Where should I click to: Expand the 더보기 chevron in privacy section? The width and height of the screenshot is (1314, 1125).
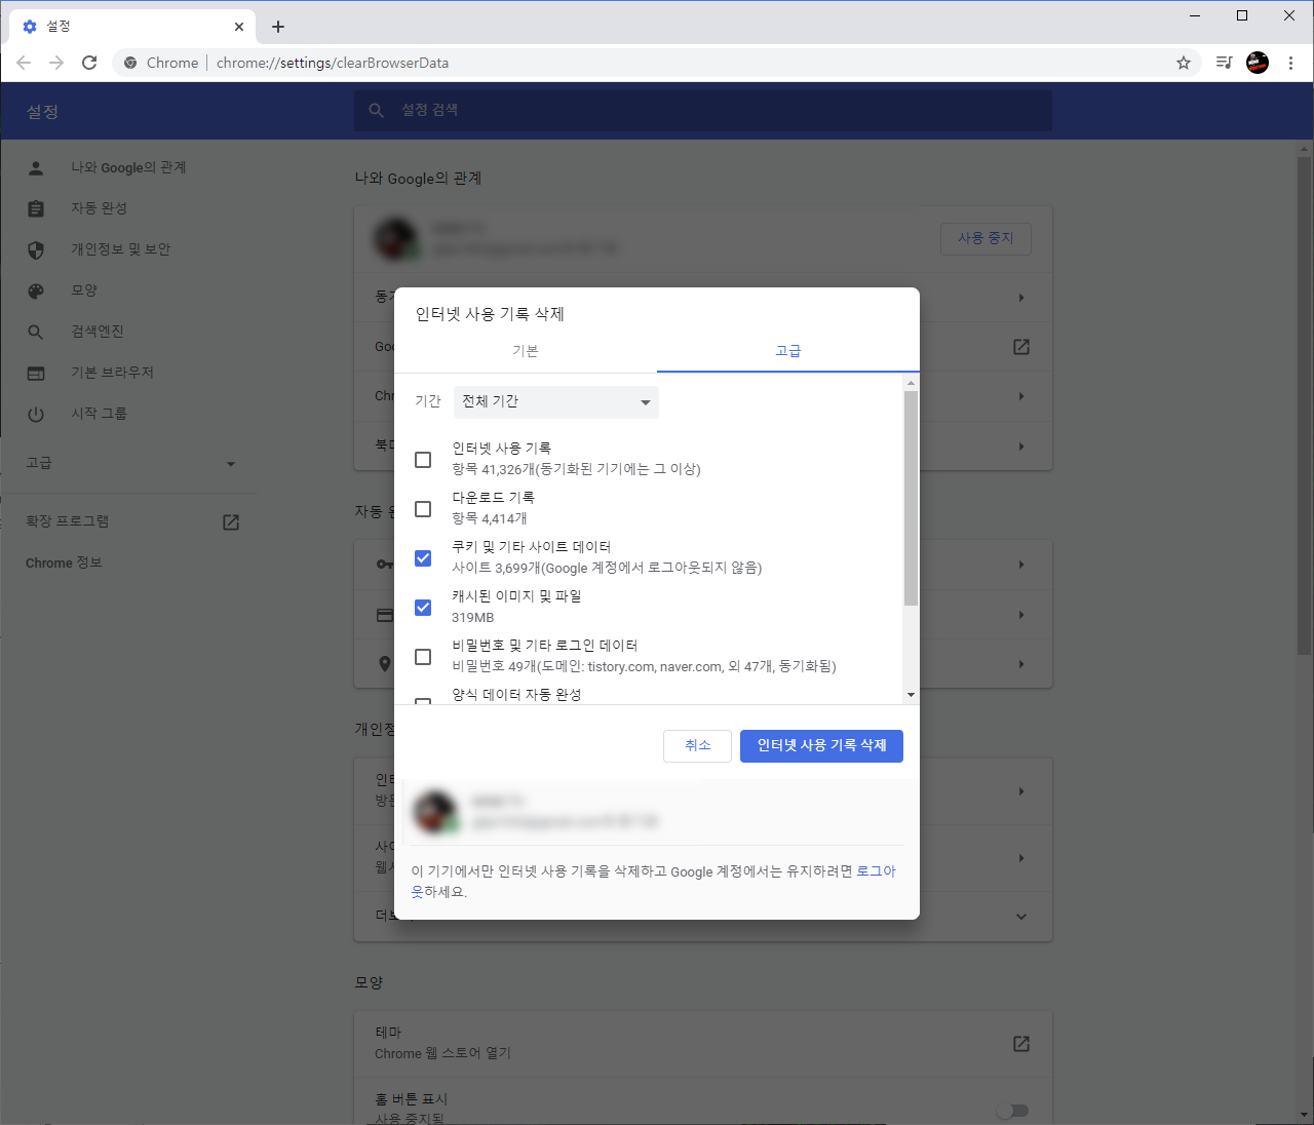[1021, 916]
